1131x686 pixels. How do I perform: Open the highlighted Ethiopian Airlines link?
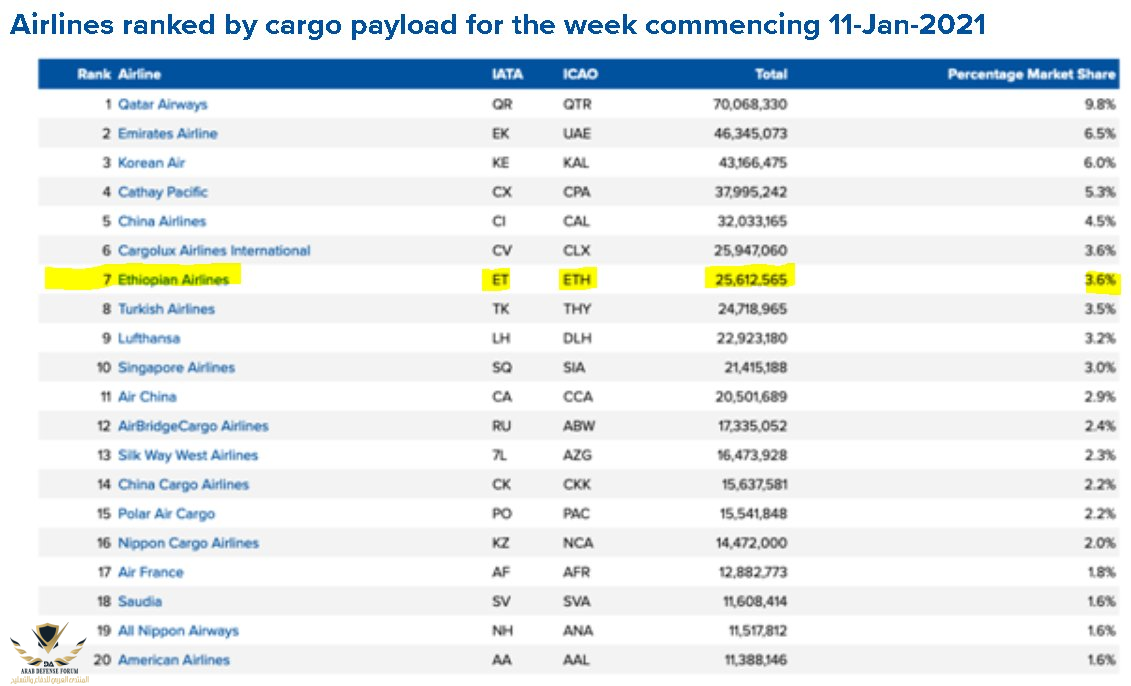[172, 279]
